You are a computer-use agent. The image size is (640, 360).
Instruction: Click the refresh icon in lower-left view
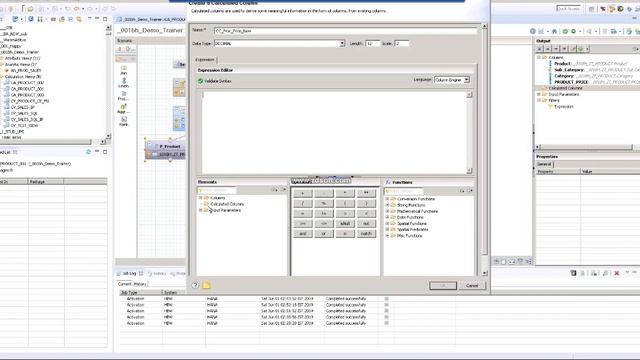point(88,152)
